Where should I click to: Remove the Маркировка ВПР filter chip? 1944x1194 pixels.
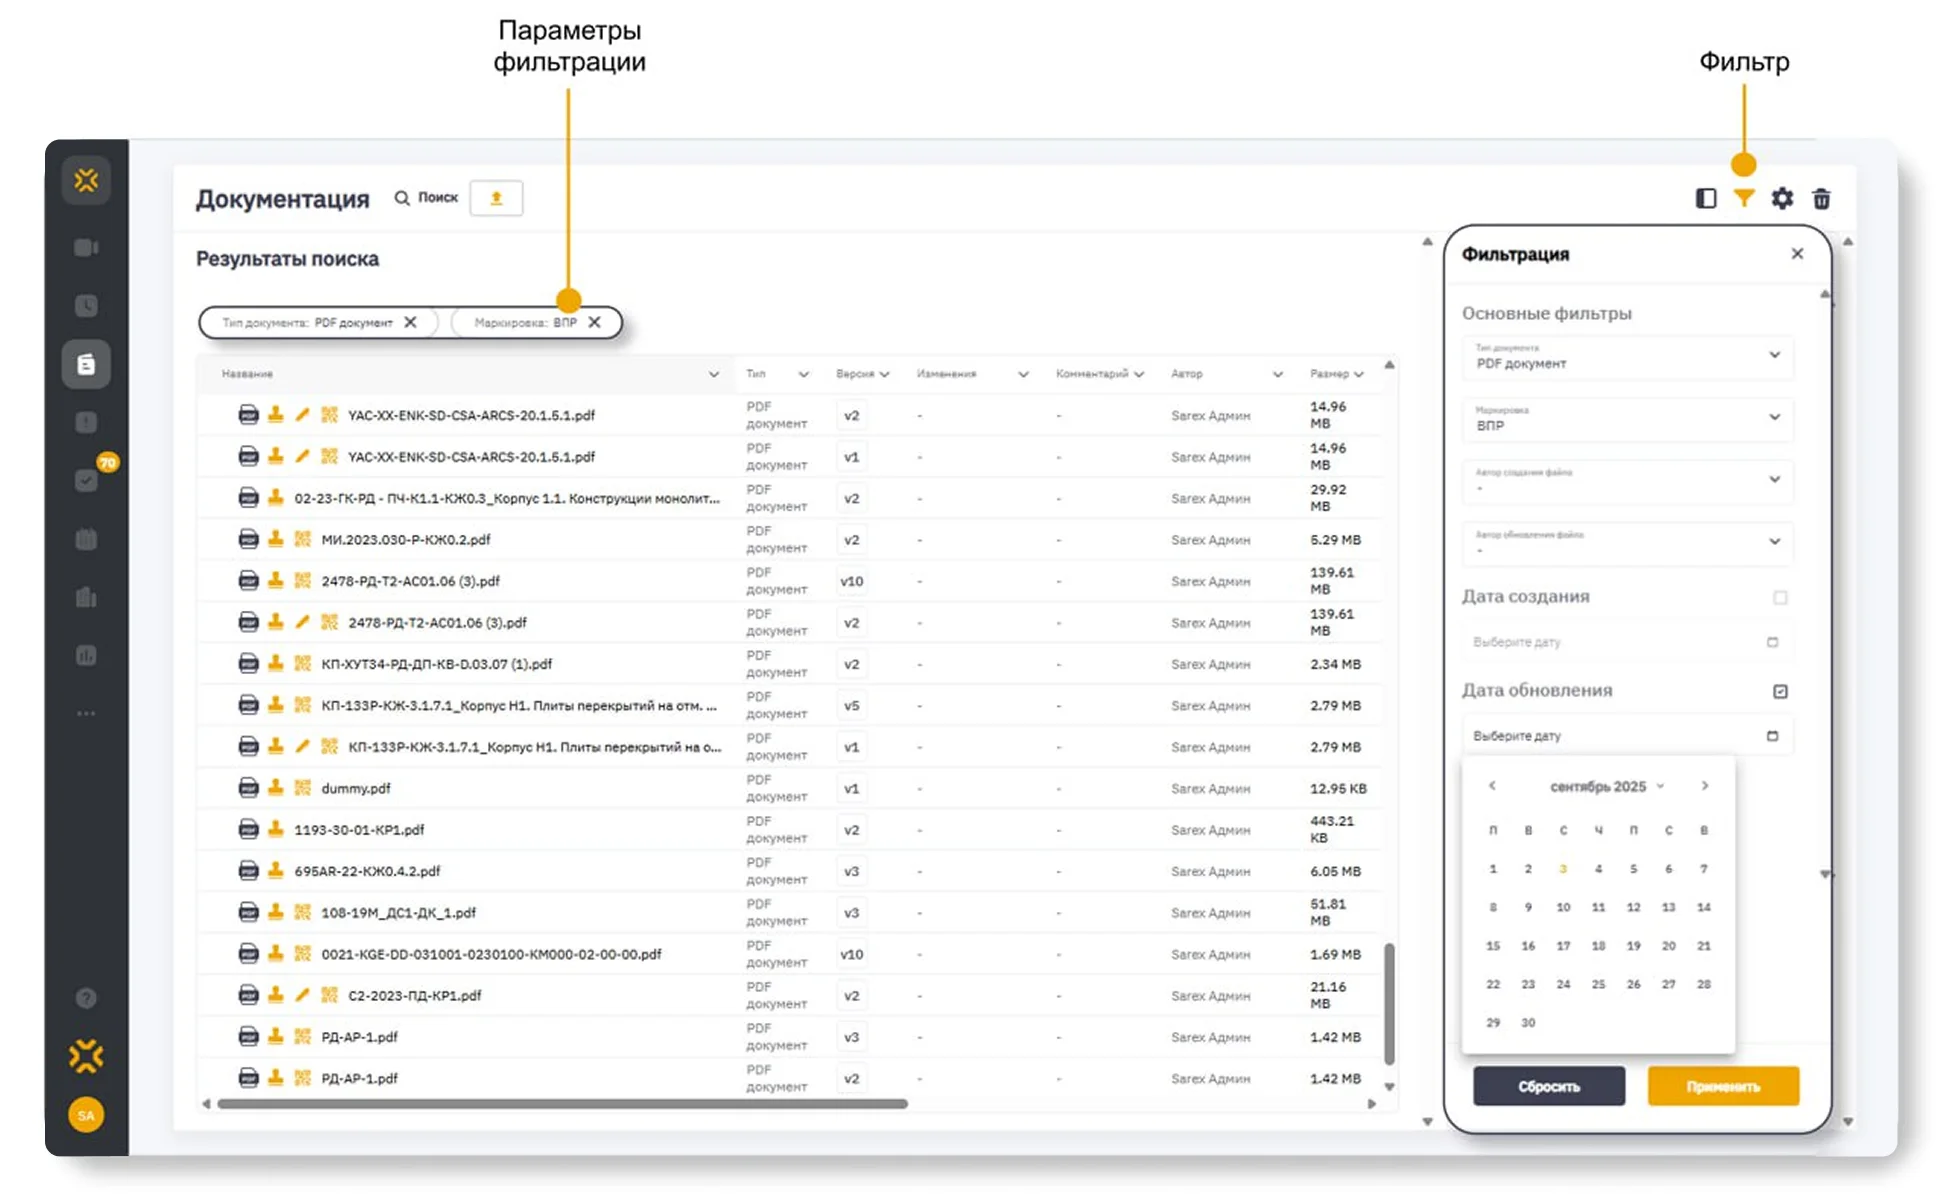click(x=595, y=322)
